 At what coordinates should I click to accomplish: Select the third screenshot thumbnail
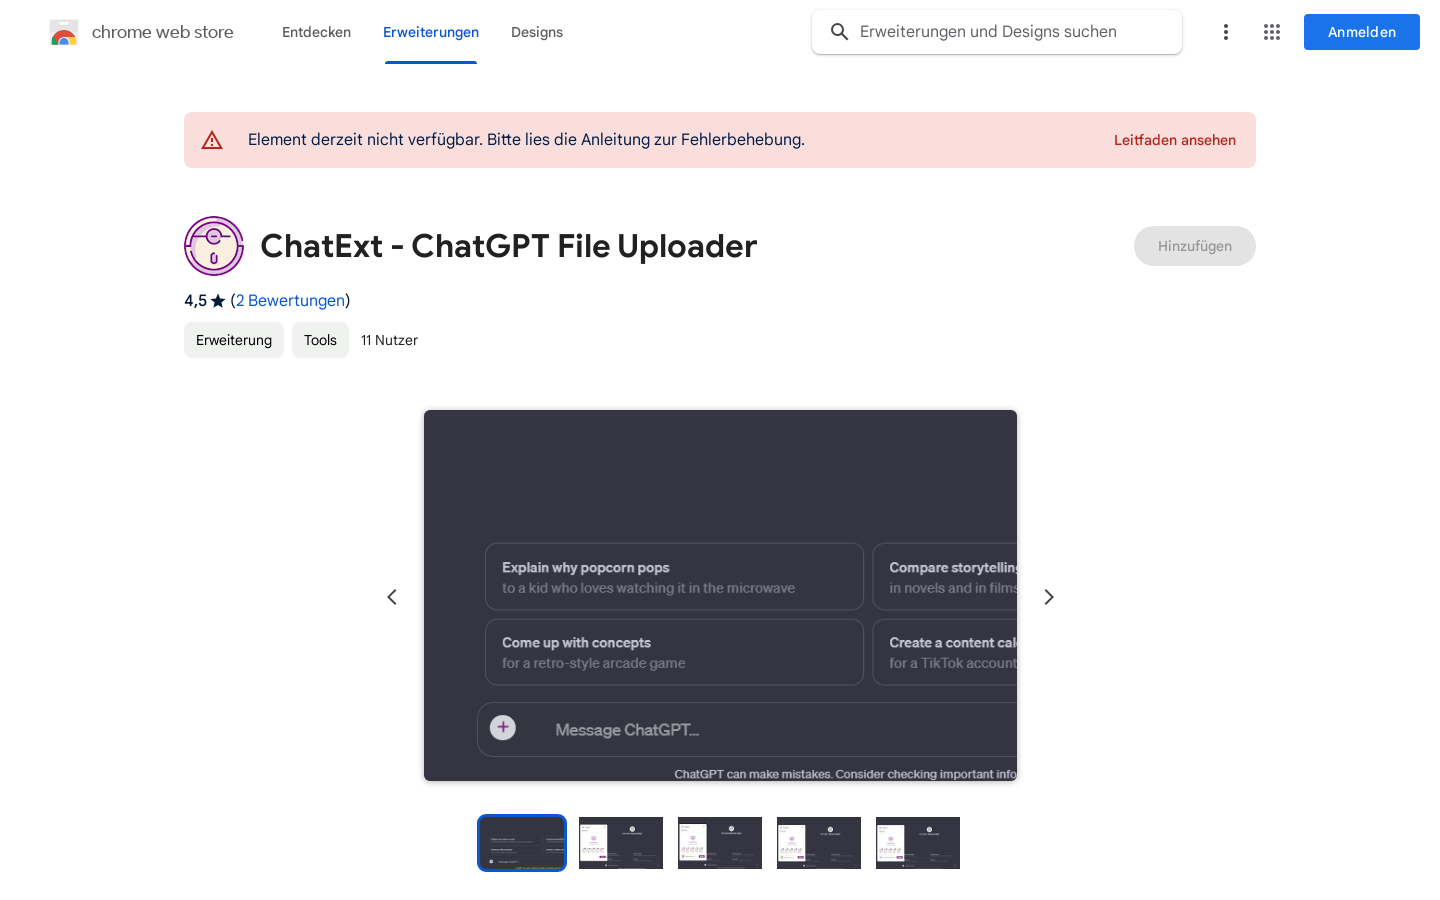(x=720, y=843)
